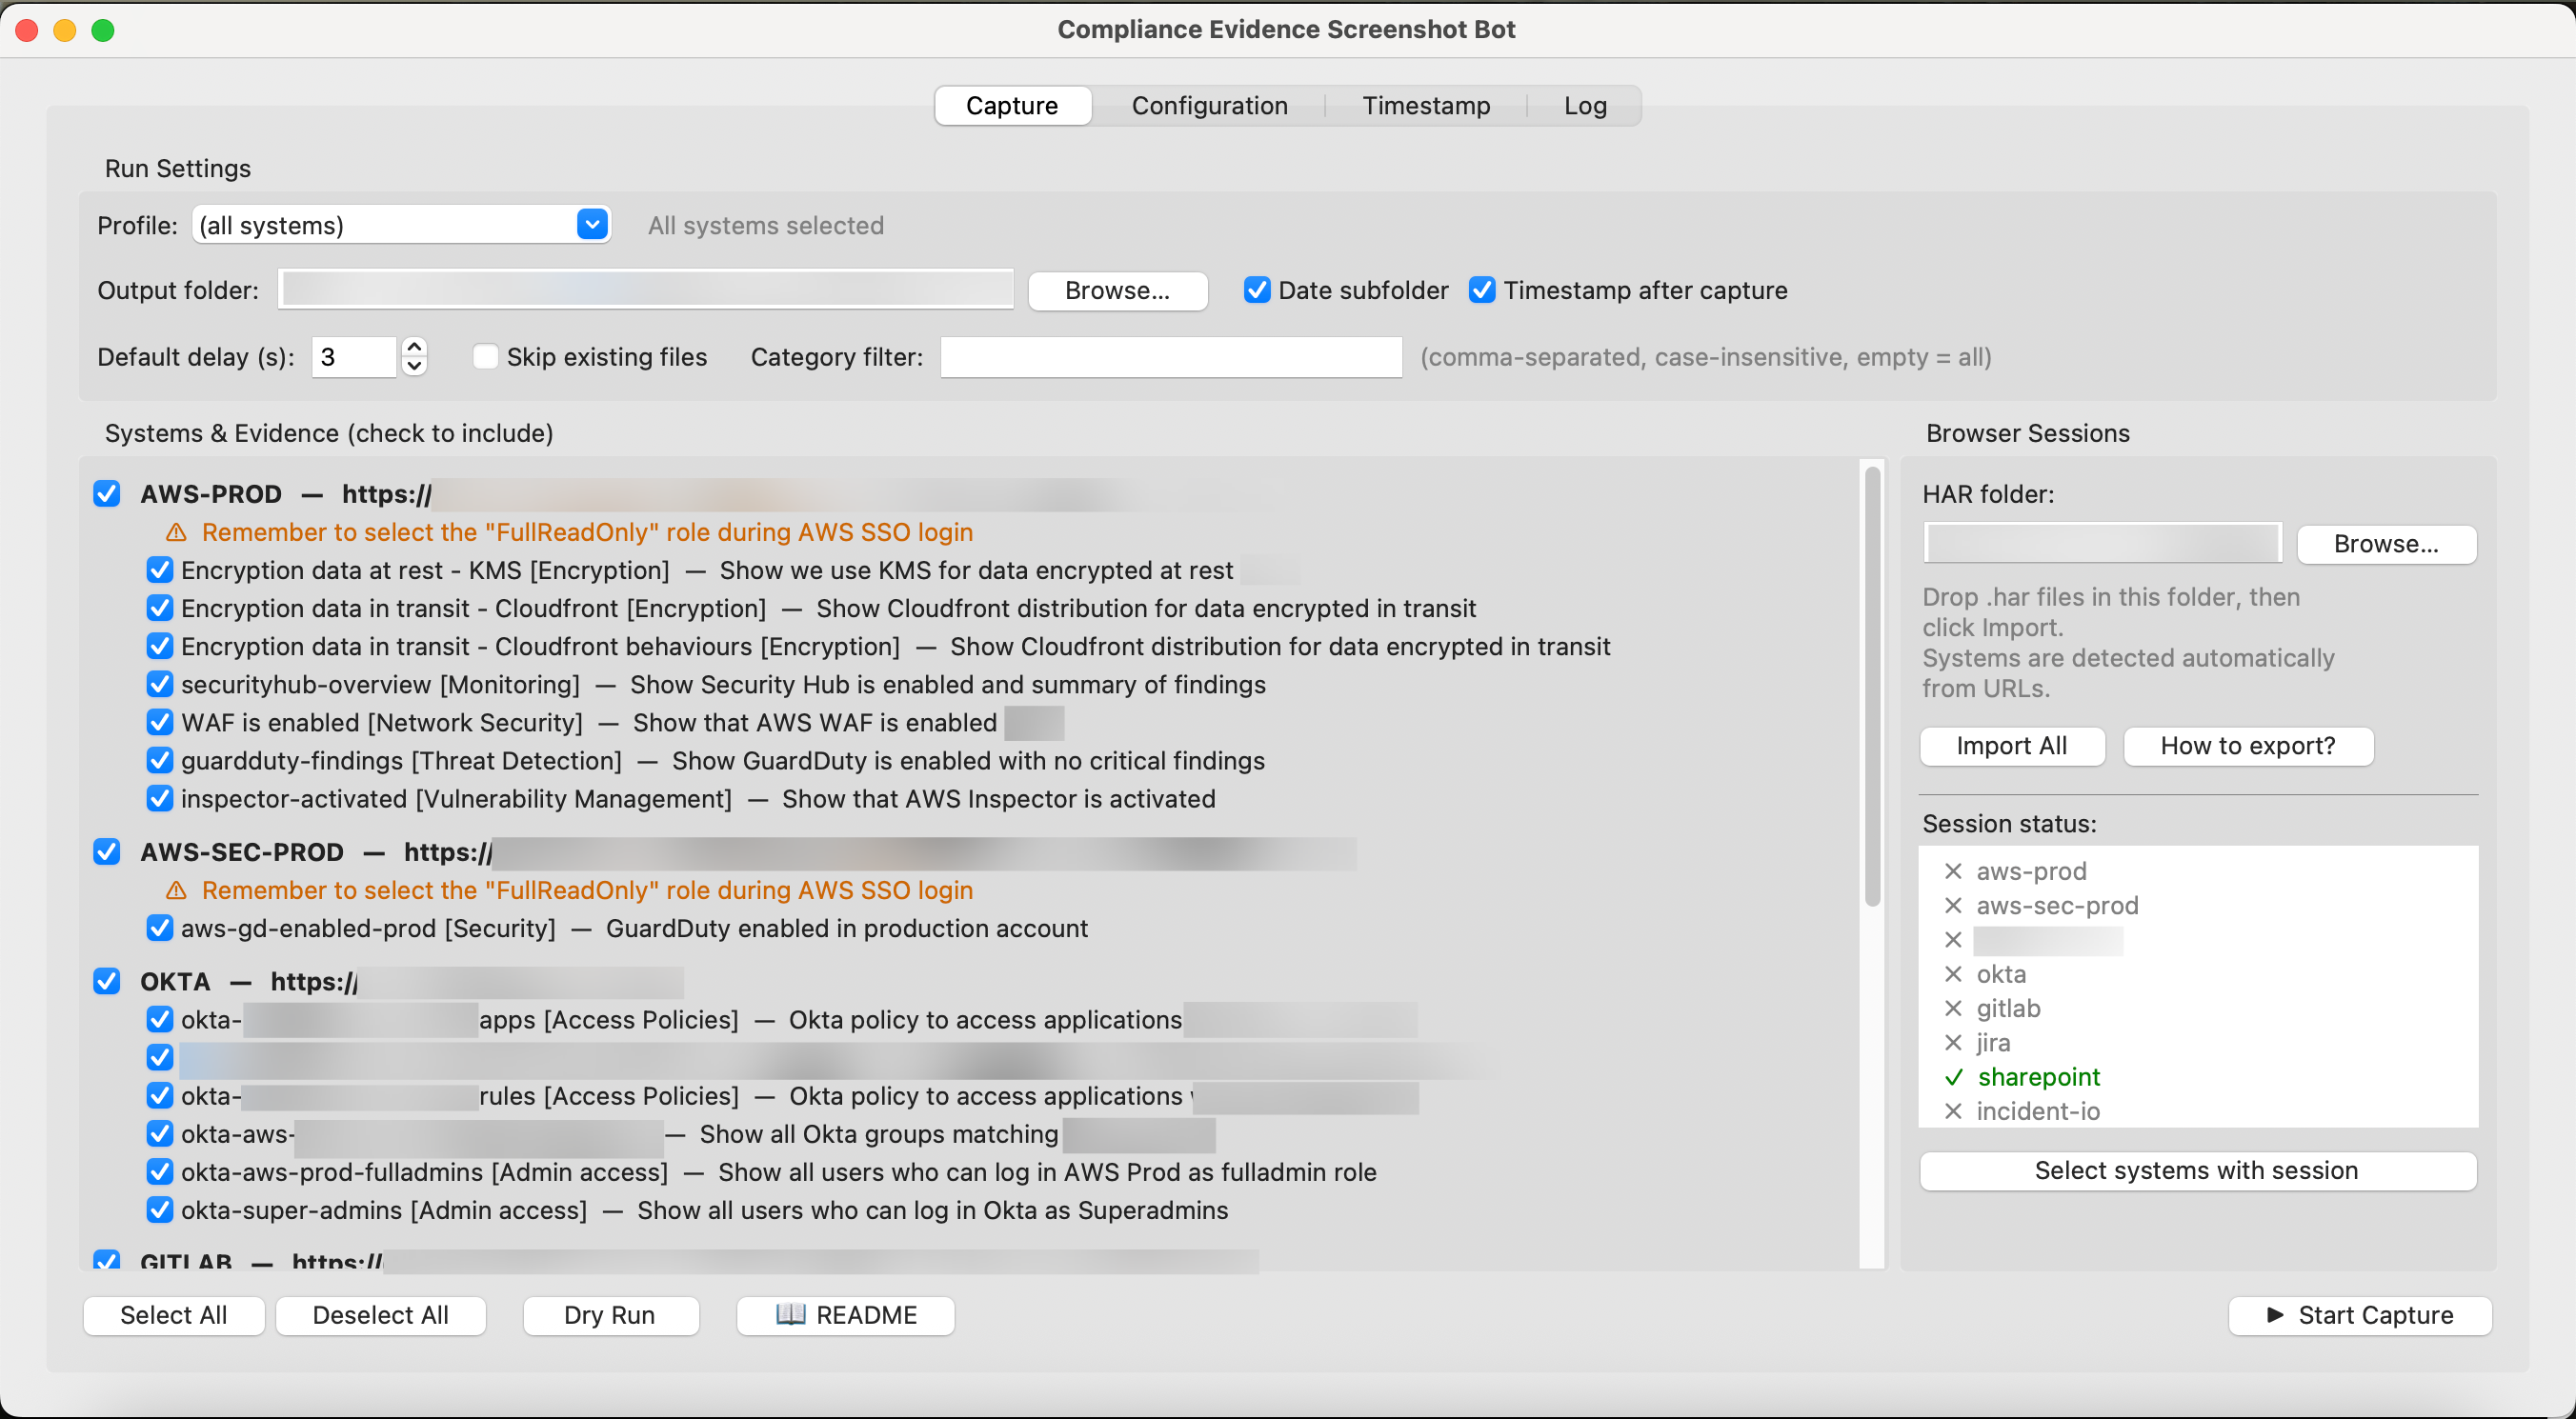Click Select systems with session
The width and height of the screenshot is (2576, 1419).
[2197, 1170]
